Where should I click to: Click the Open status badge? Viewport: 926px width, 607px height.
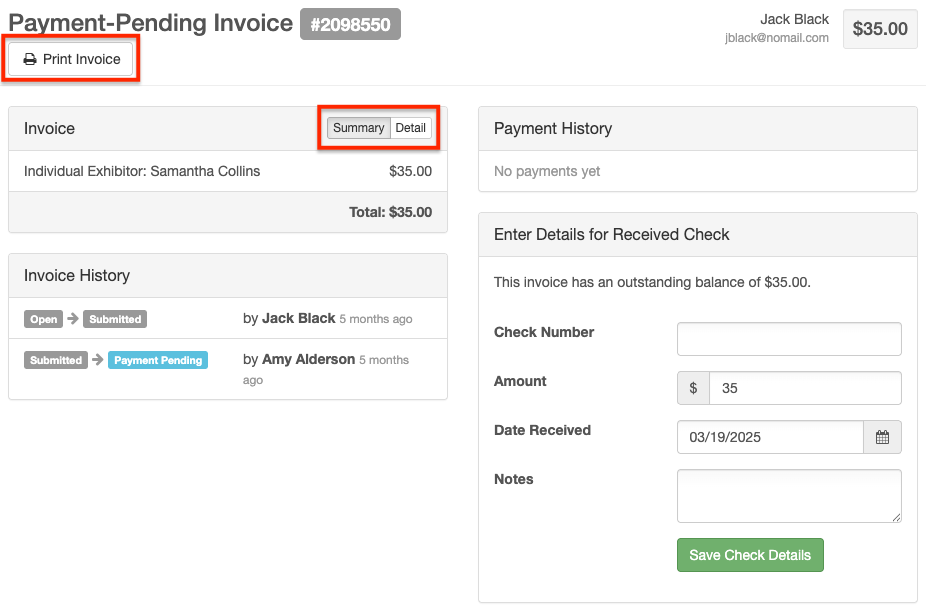click(x=44, y=319)
